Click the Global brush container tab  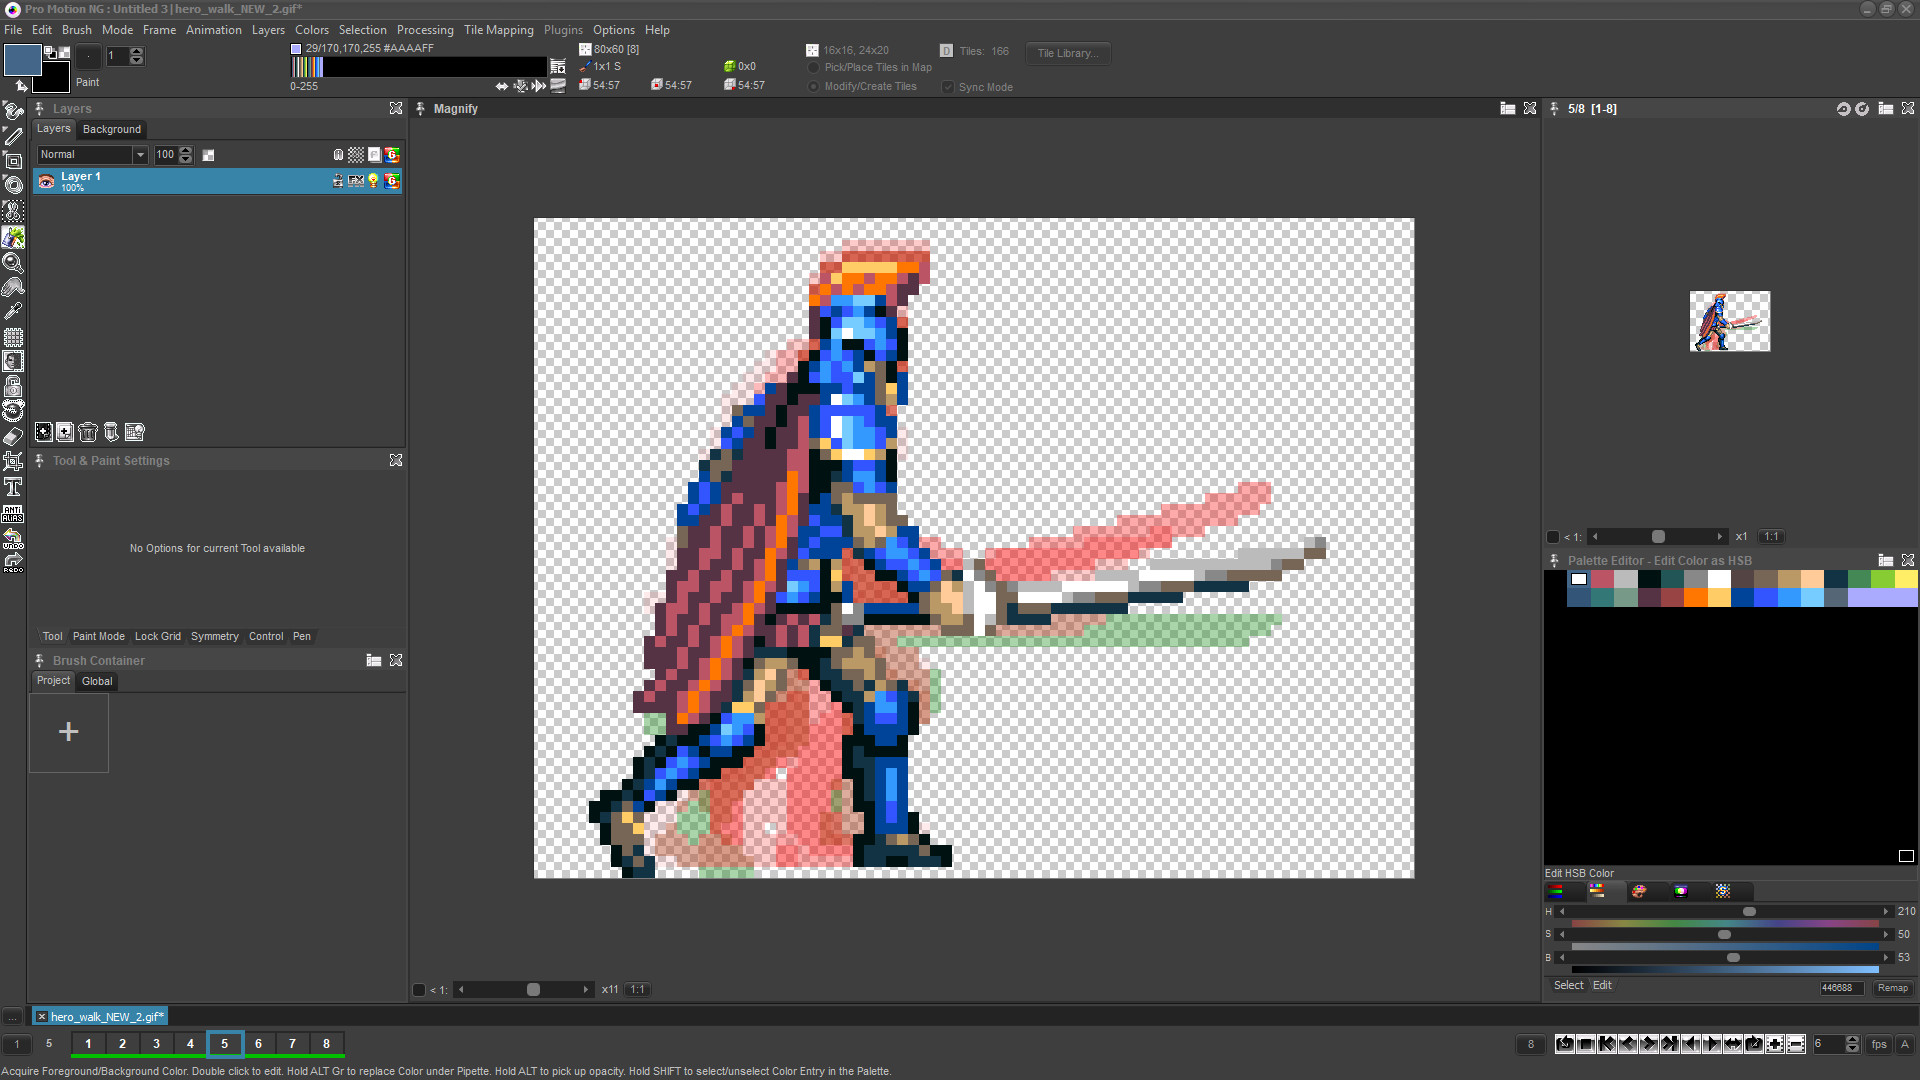96,680
